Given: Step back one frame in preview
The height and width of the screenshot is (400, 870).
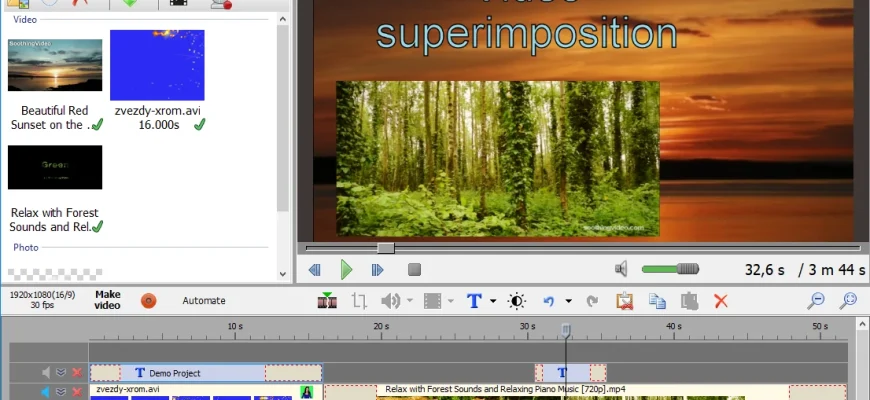Looking at the screenshot, I should pyautogui.click(x=315, y=270).
